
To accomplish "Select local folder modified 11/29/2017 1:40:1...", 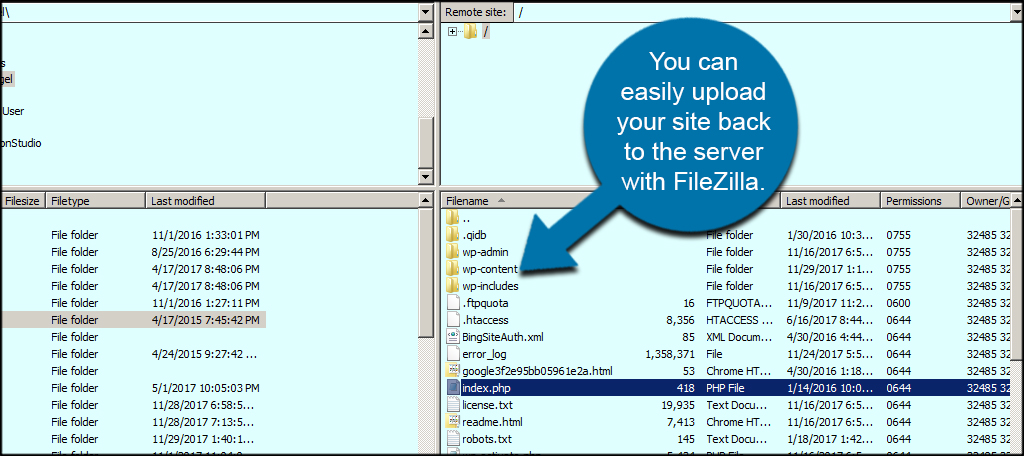I will (x=133, y=439).
